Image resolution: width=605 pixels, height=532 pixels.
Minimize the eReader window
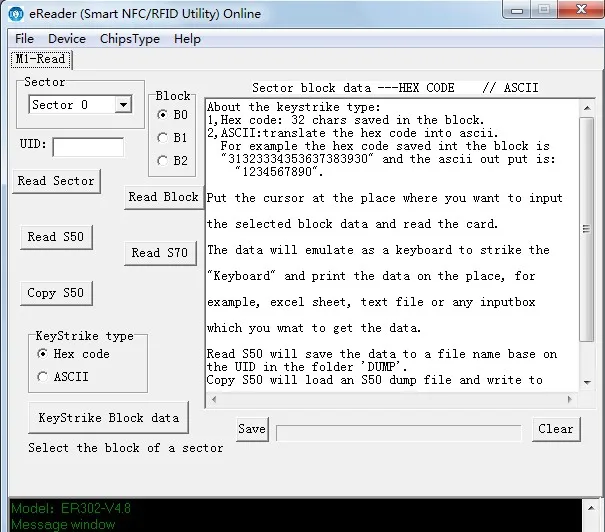(517, 10)
